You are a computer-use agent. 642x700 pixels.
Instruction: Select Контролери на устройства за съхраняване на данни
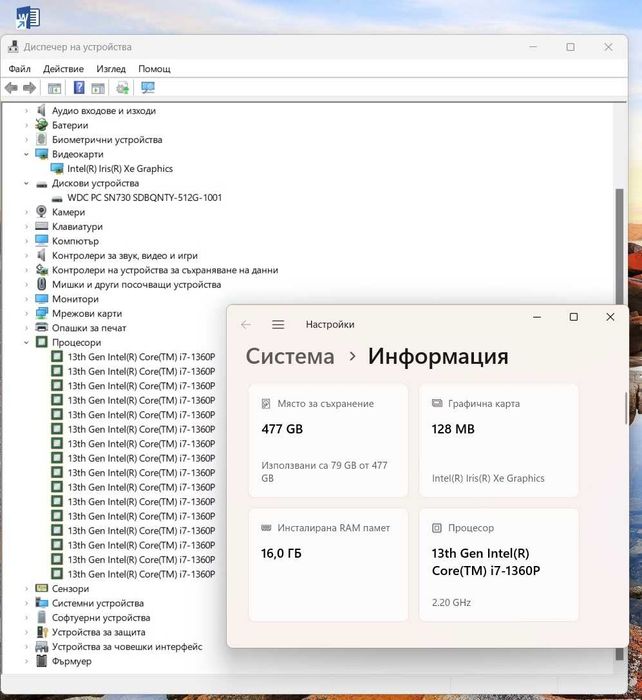click(165, 270)
